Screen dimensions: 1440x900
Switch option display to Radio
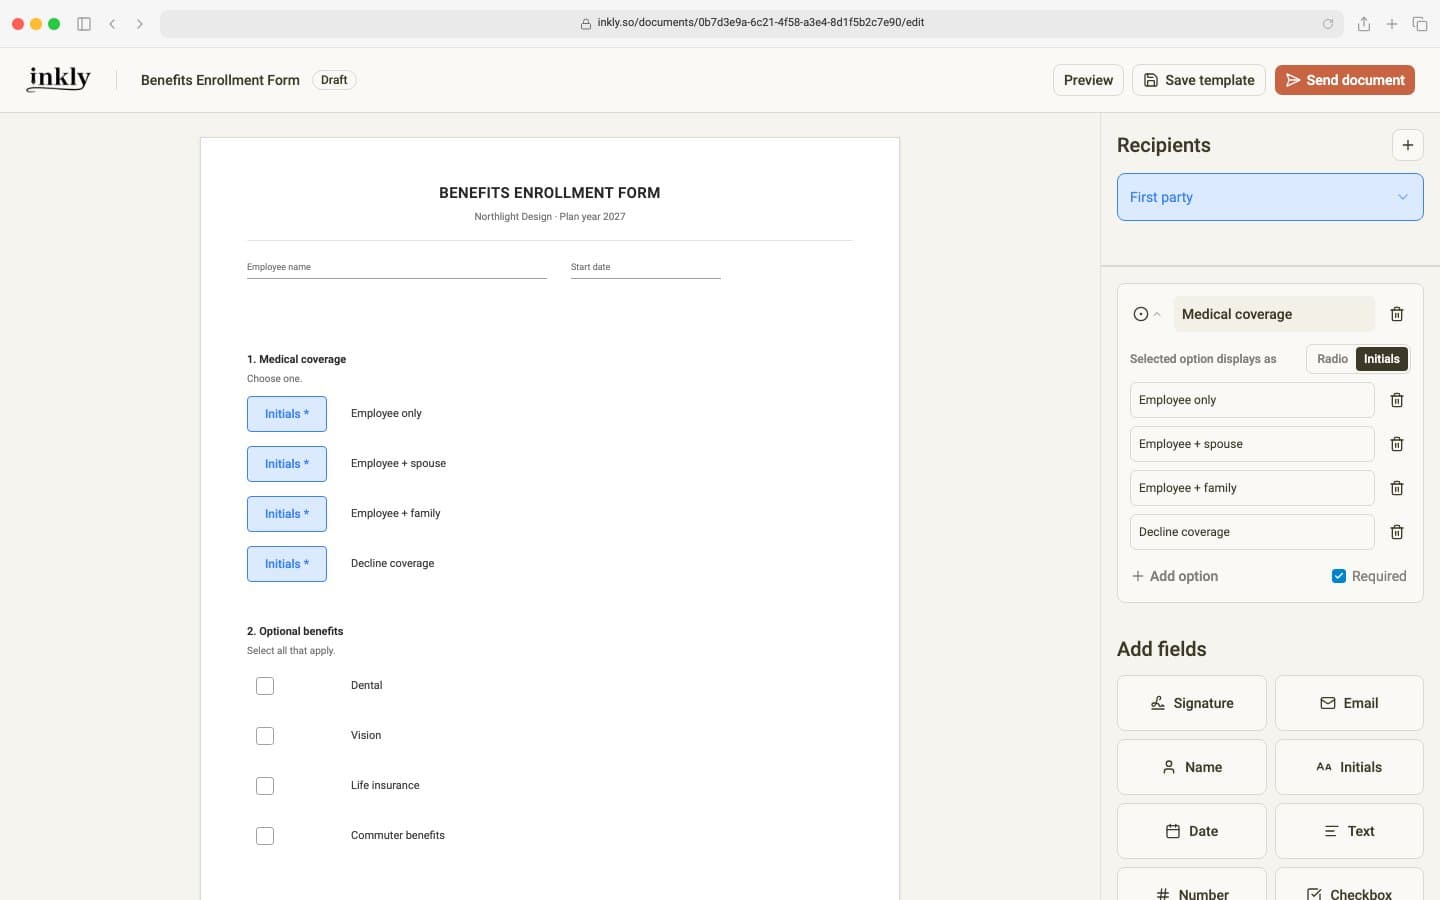(x=1332, y=359)
